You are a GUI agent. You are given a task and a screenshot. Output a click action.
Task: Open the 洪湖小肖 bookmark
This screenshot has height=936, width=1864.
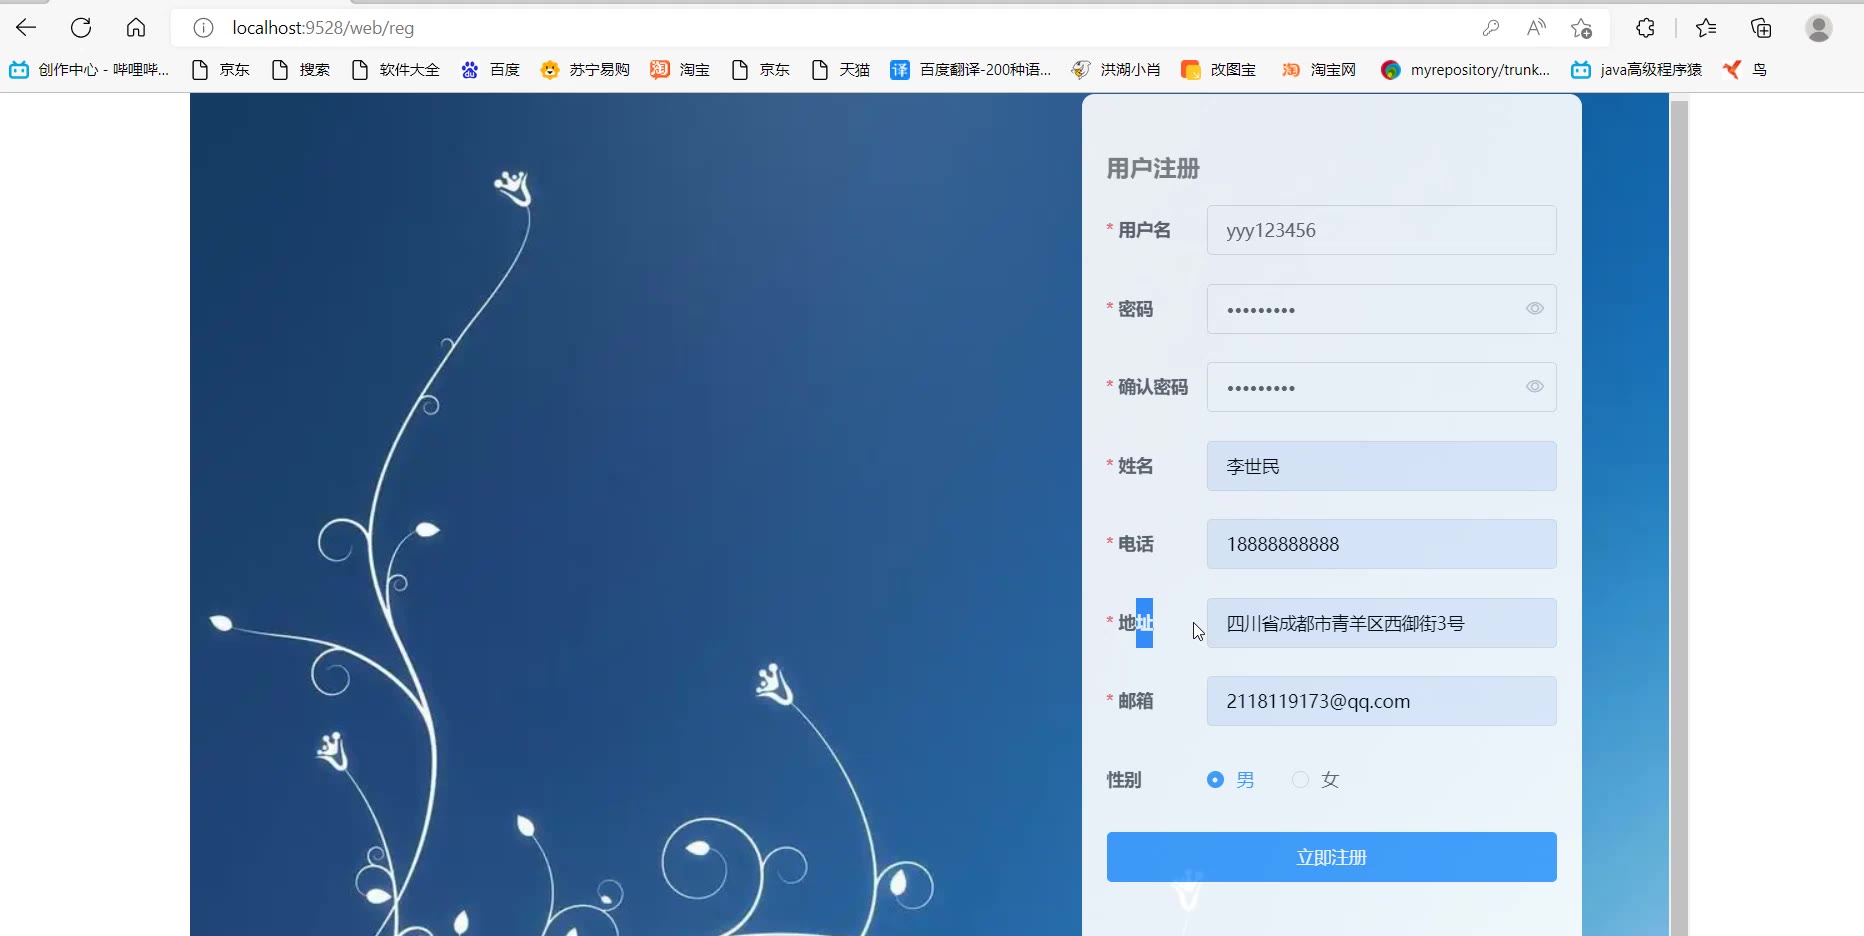pyautogui.click(x=1115, y=69)
